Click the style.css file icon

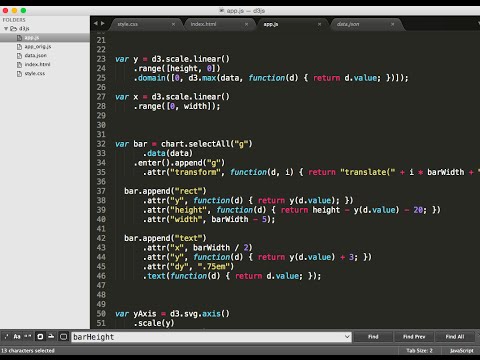(19, 74)
